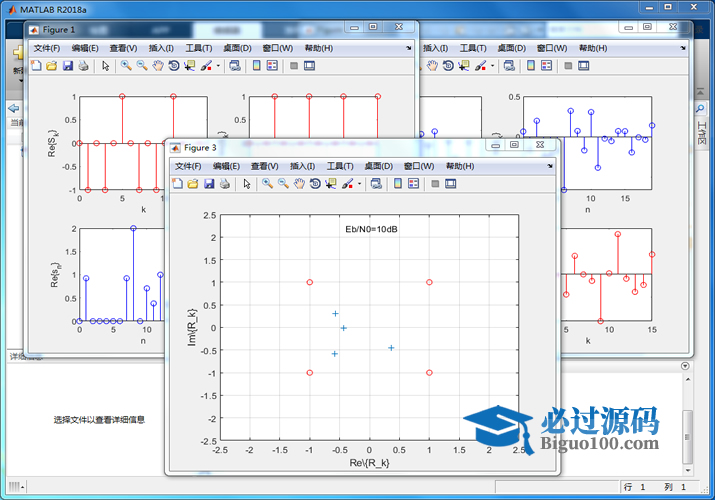This screenshot has height=500, width=715.
Task: Insert Legend icon in Figure 1 toolbar
Action: [272, 66]
